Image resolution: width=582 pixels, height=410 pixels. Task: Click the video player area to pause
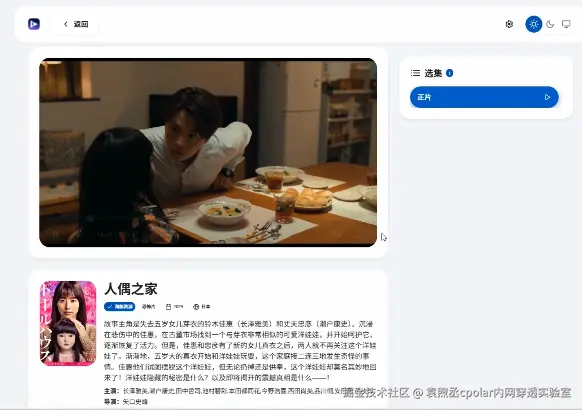pyautogui.click(x=208, y=152)
